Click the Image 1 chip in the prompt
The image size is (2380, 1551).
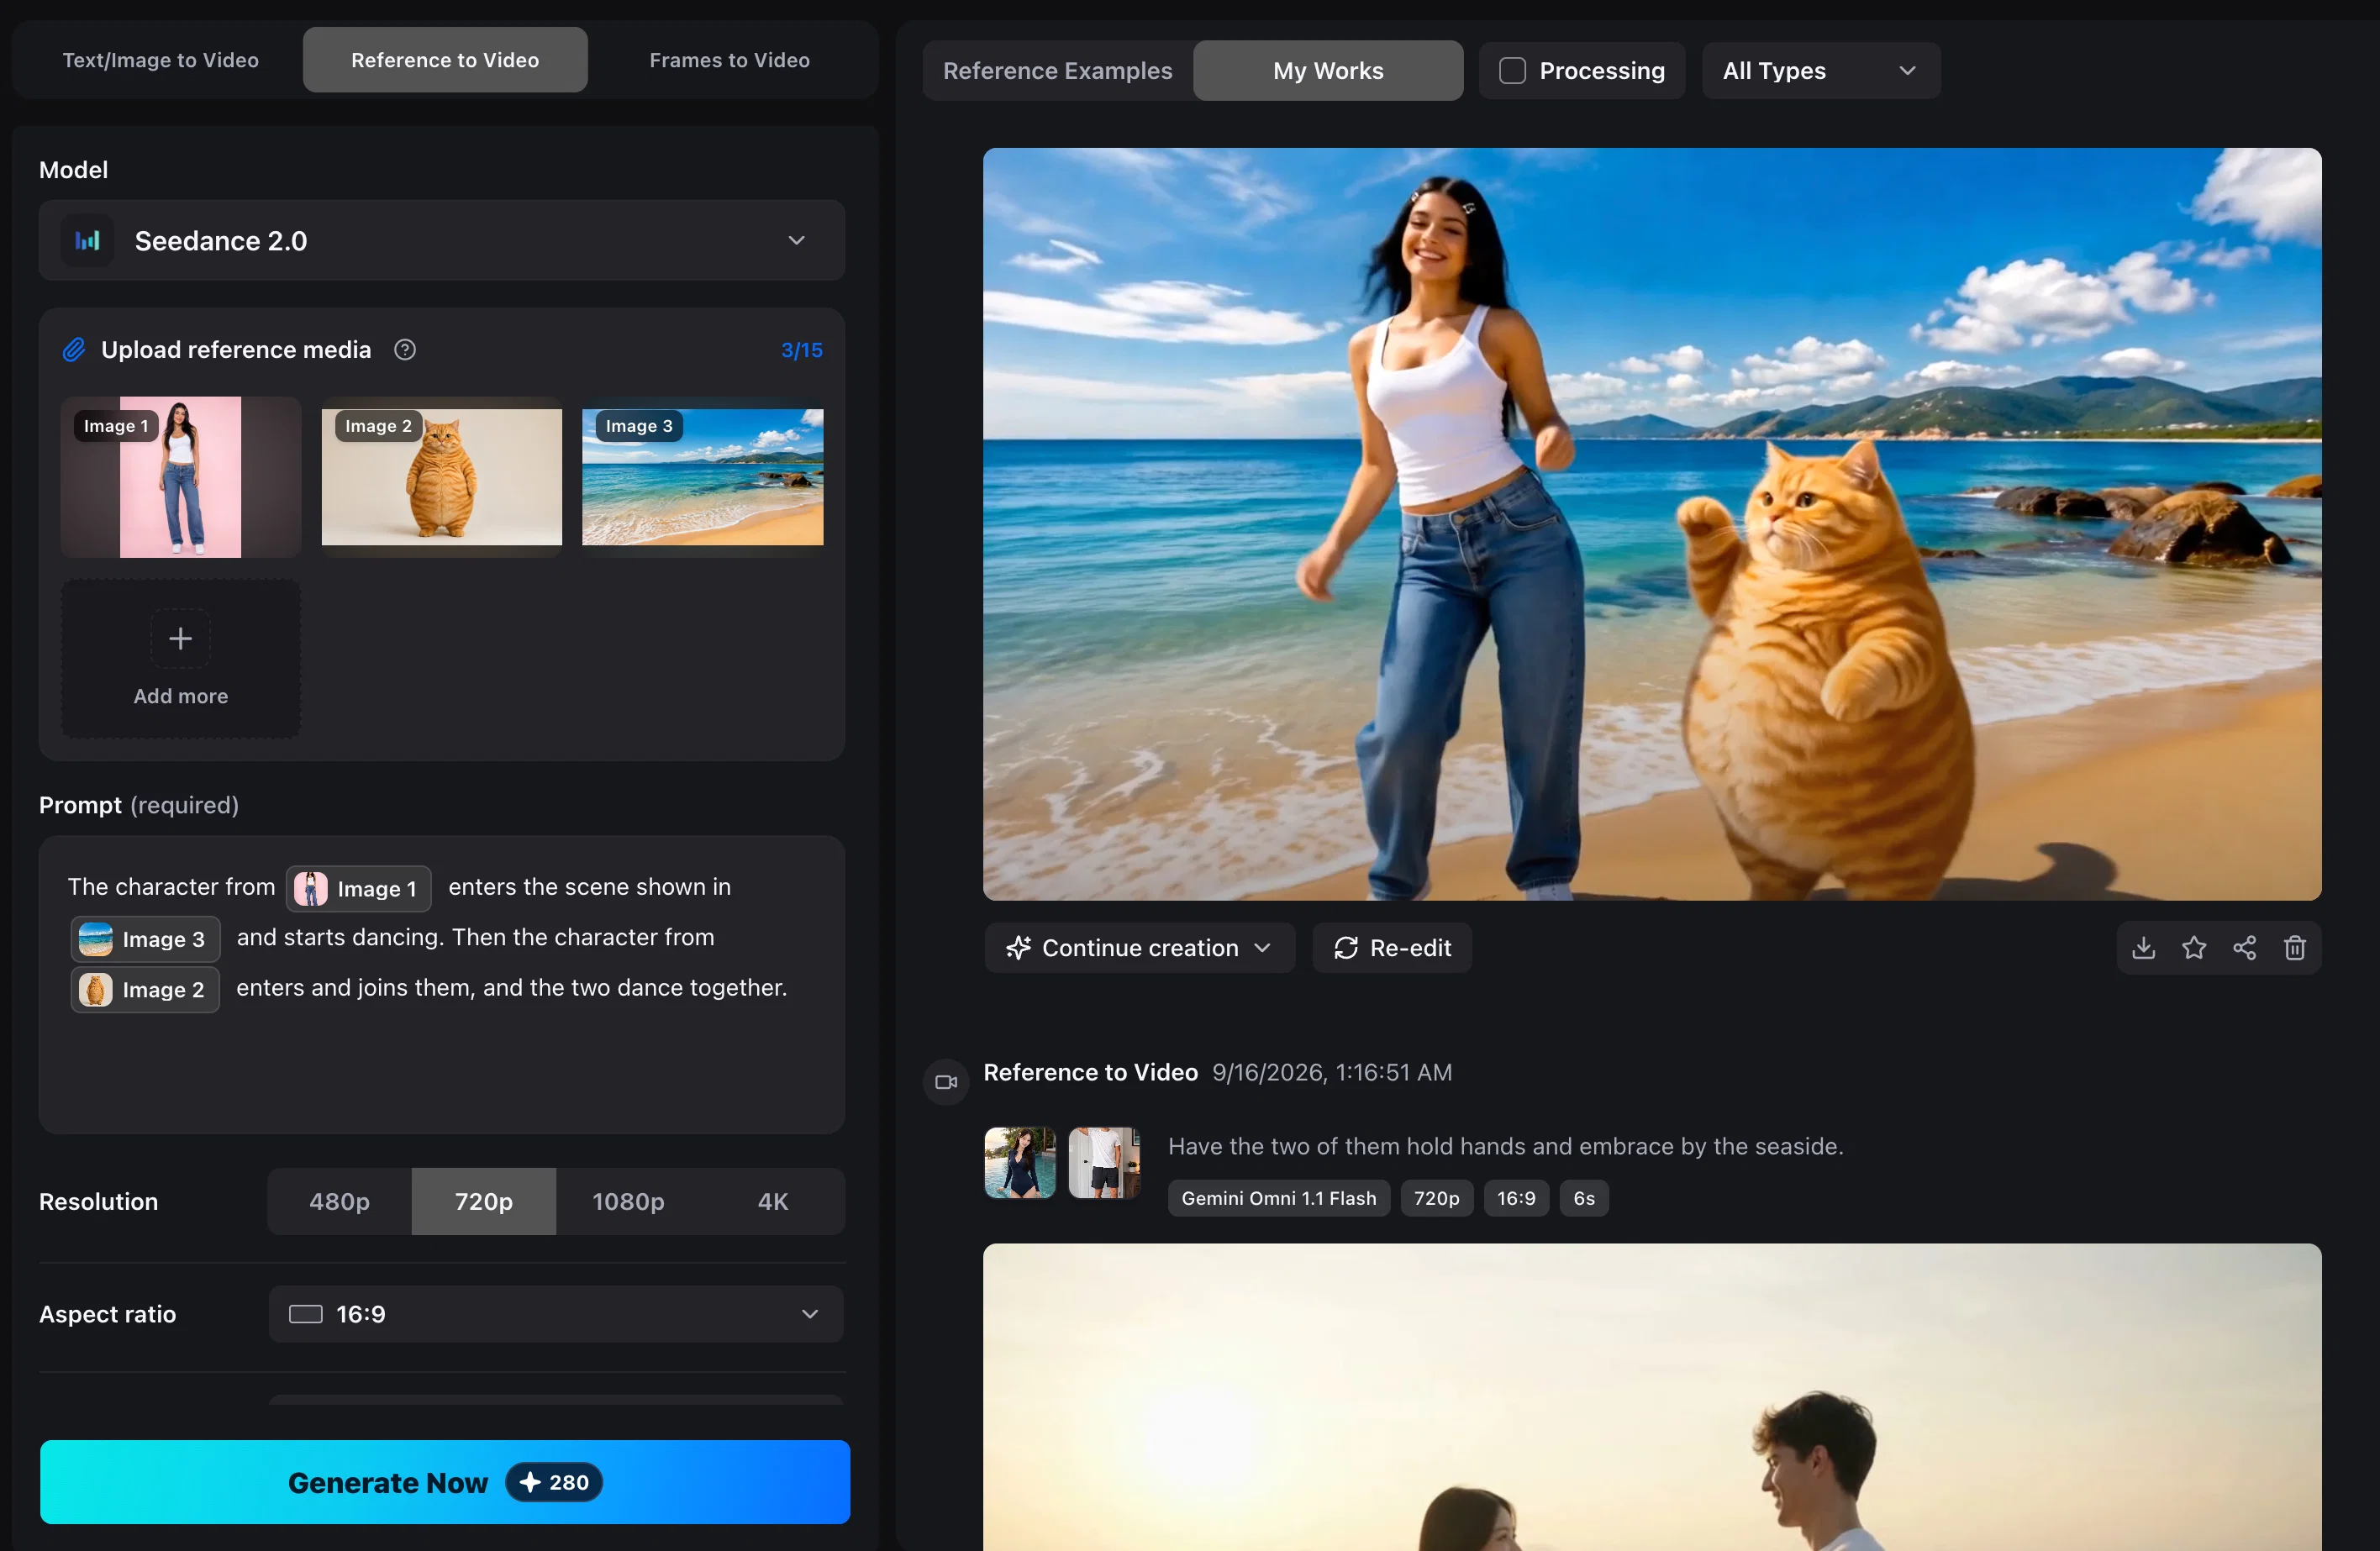tap(359, 888)
